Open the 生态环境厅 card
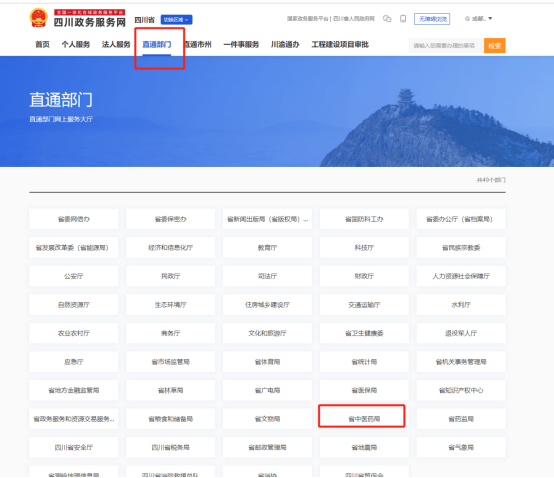This screenshot has height=478, width=554. (x=171, y=305)
